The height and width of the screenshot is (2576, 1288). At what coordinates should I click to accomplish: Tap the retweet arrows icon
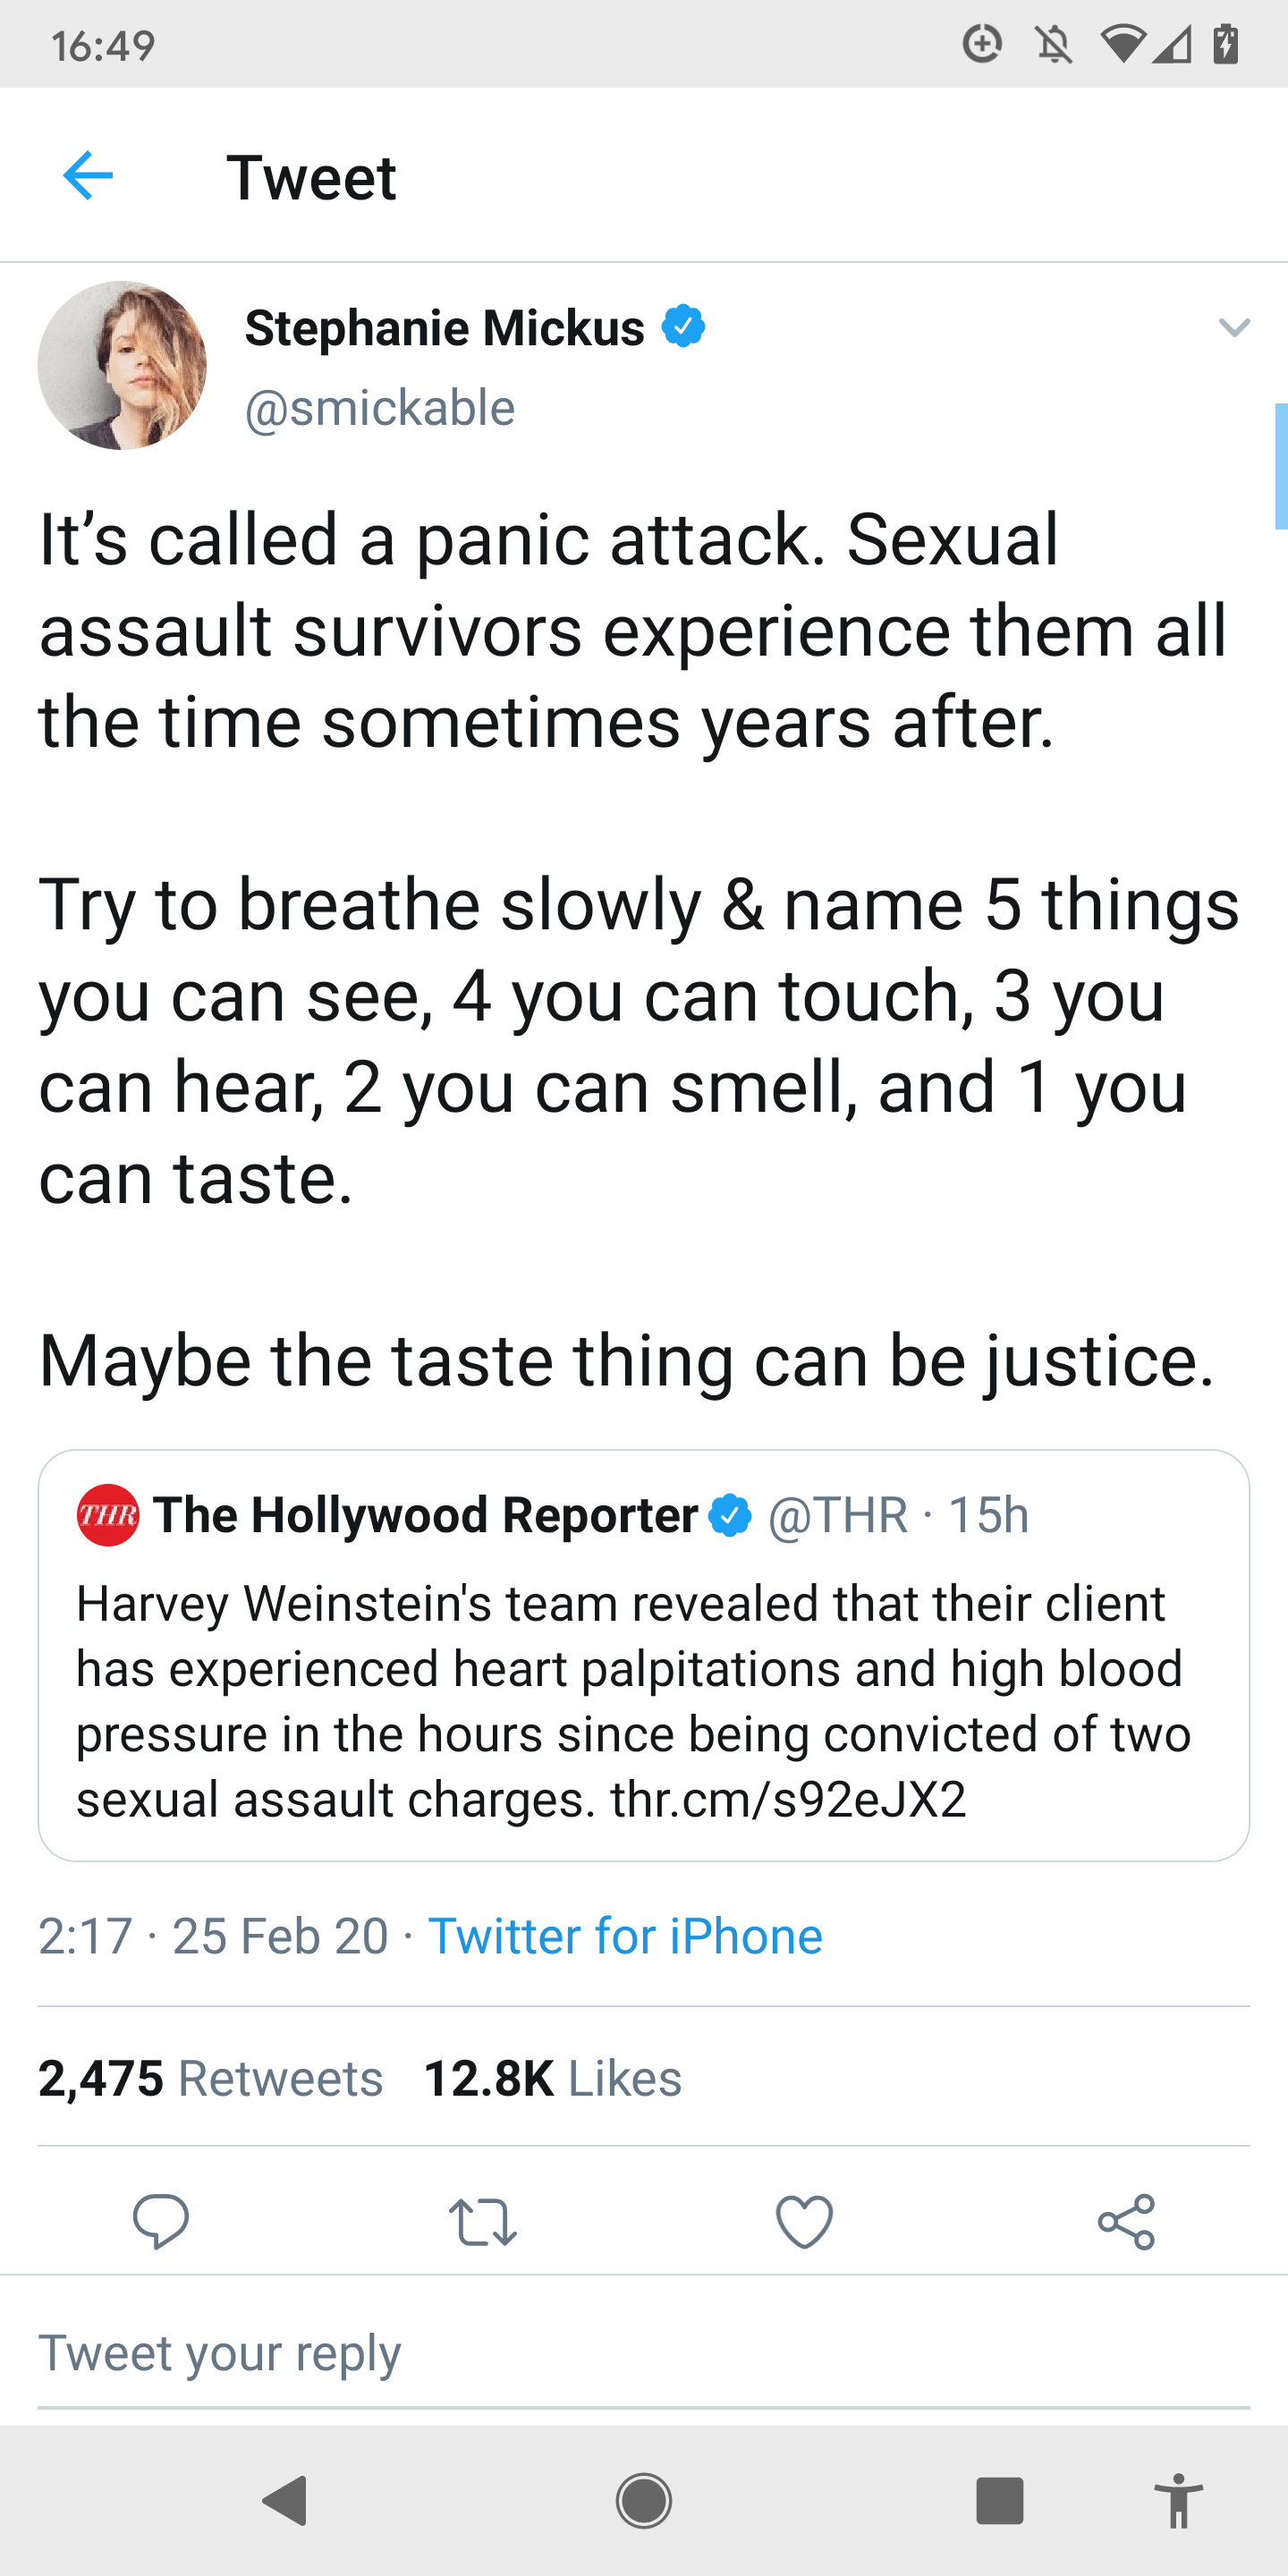pyautogui.click(x=483, y=2221)
